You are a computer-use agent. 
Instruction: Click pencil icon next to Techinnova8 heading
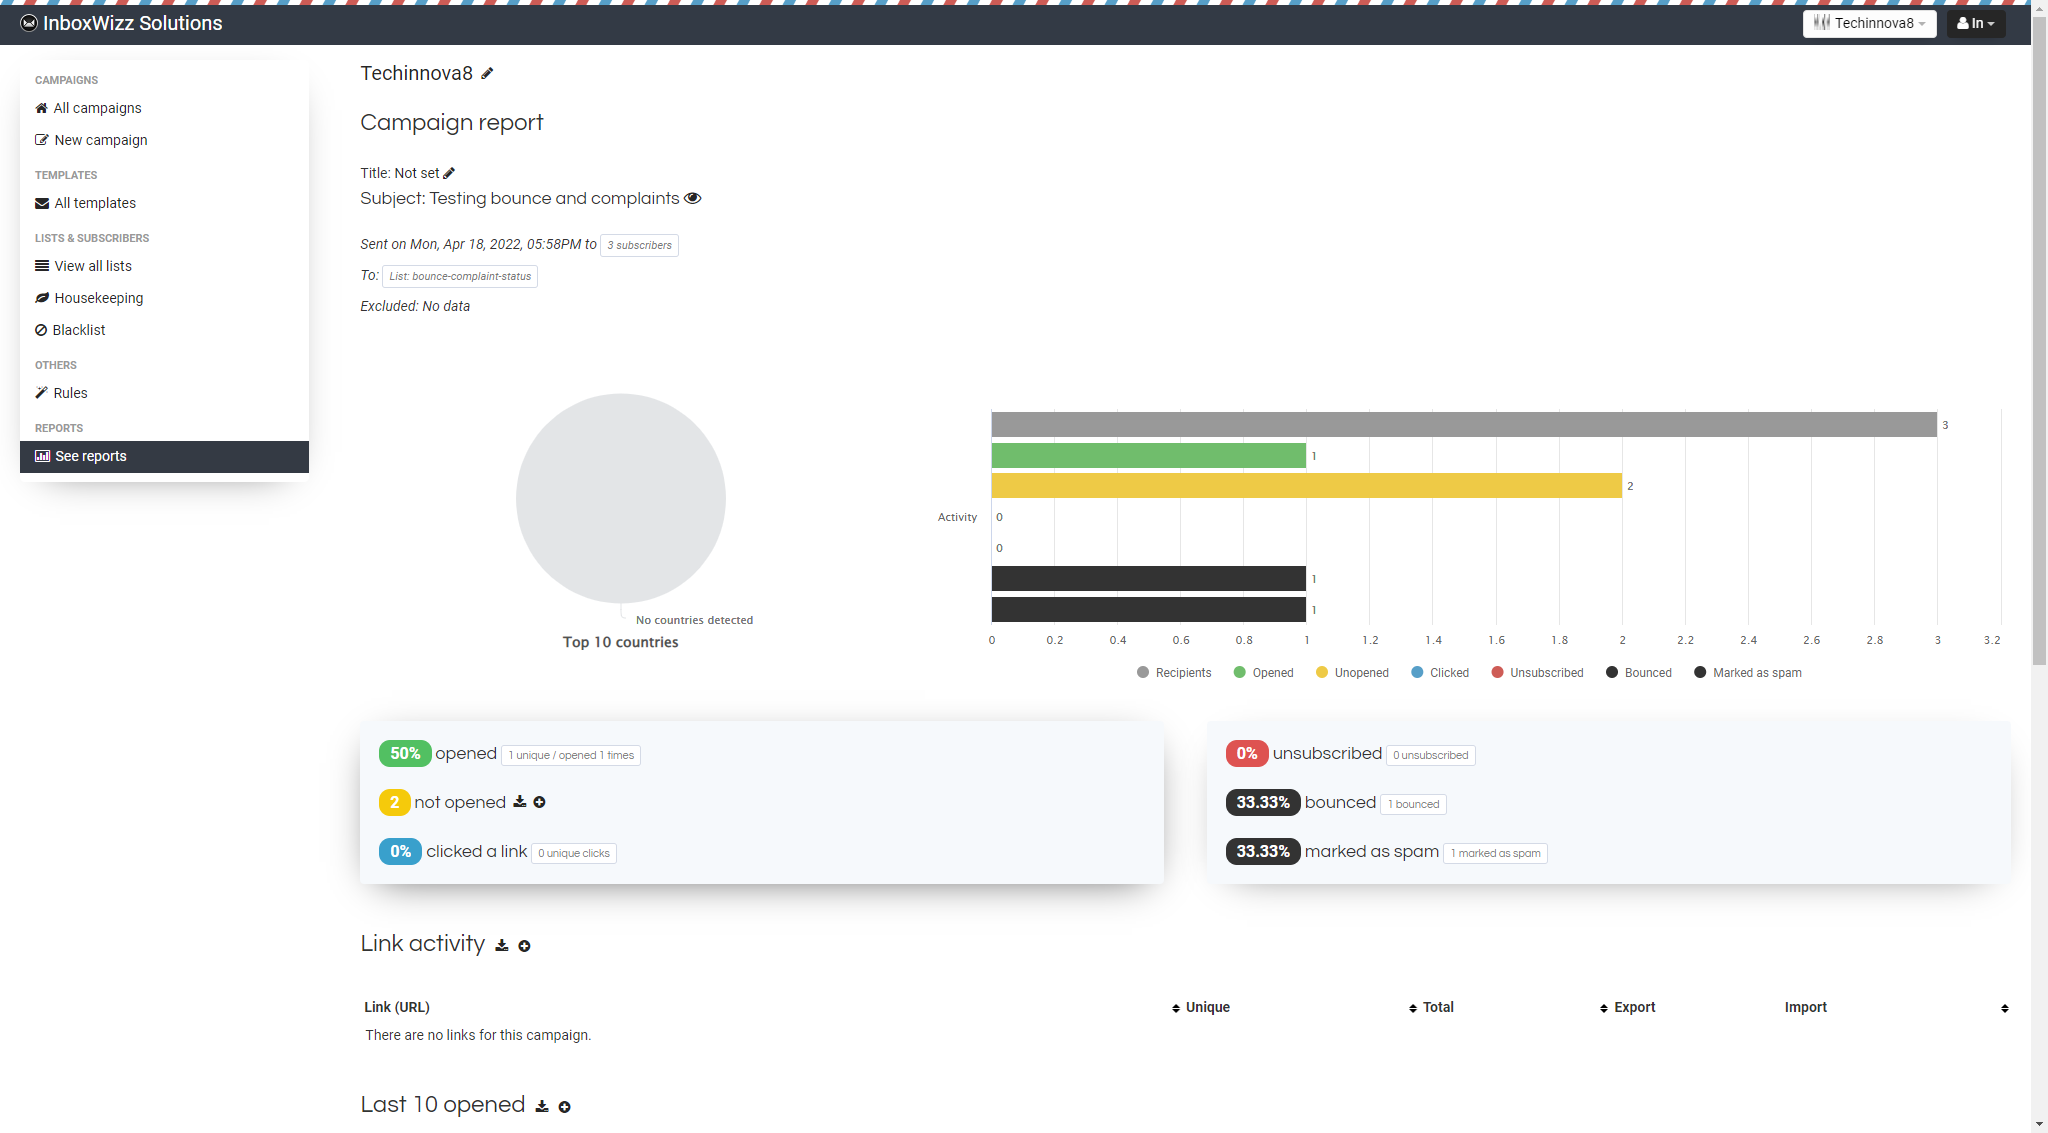[x=487, y=74]
